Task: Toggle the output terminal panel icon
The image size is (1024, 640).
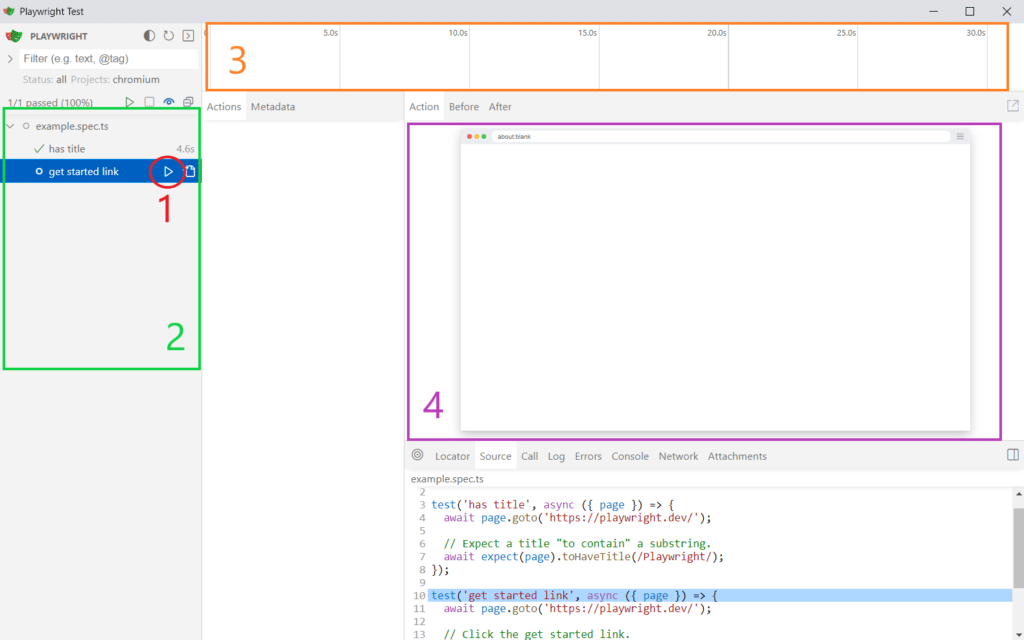Action: tap(188, 36)
